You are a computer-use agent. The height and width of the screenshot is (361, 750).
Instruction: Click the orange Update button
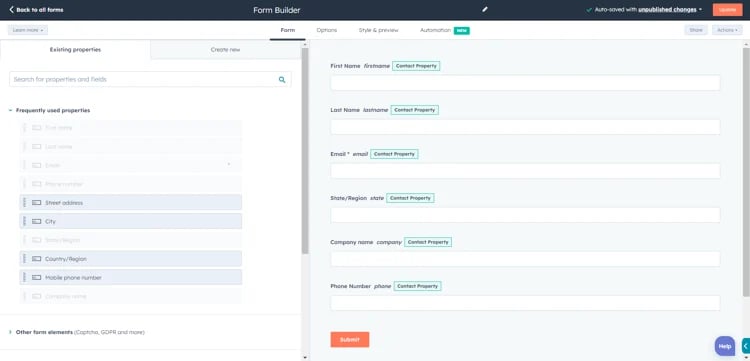tap(728, 10)
